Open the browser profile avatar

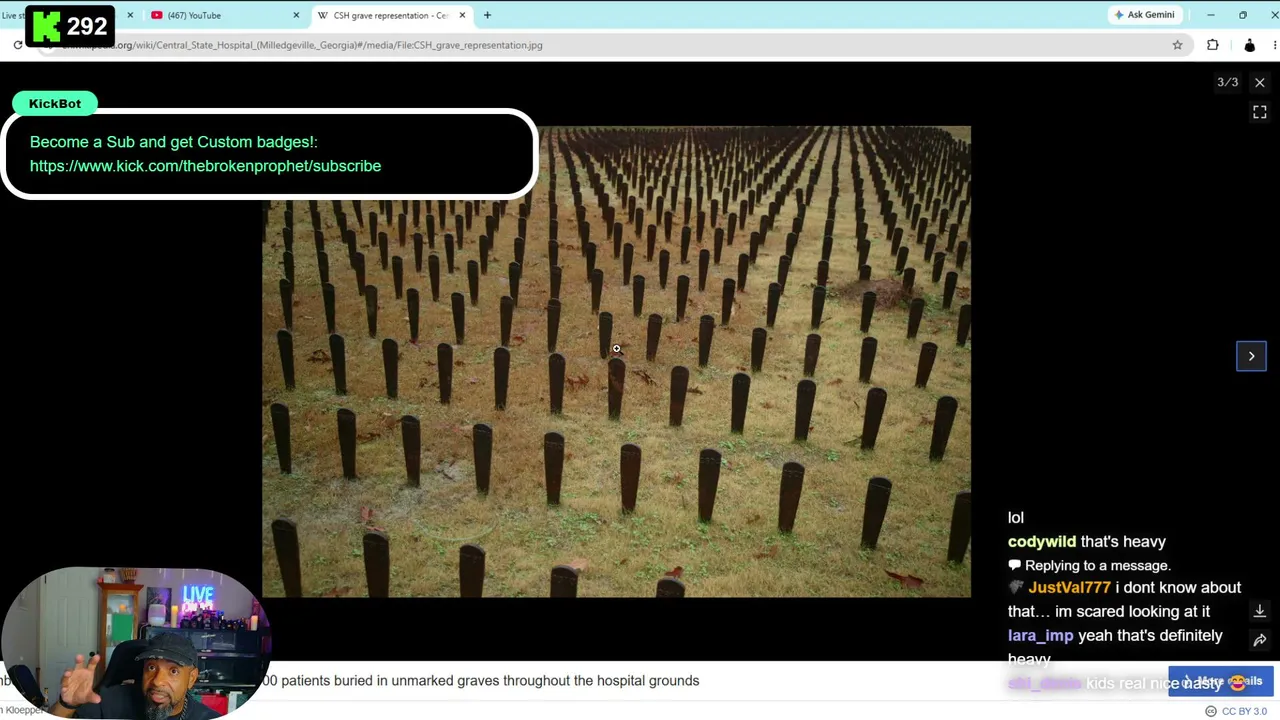pos(1249,45)
